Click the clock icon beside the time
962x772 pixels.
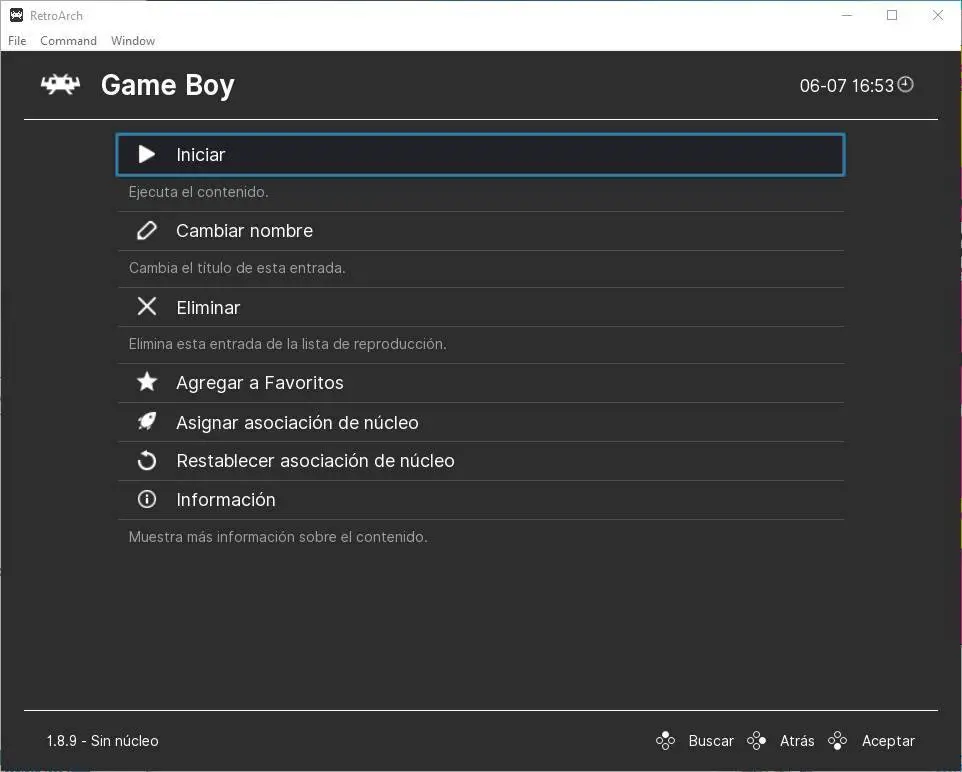[x=906, y=84]
